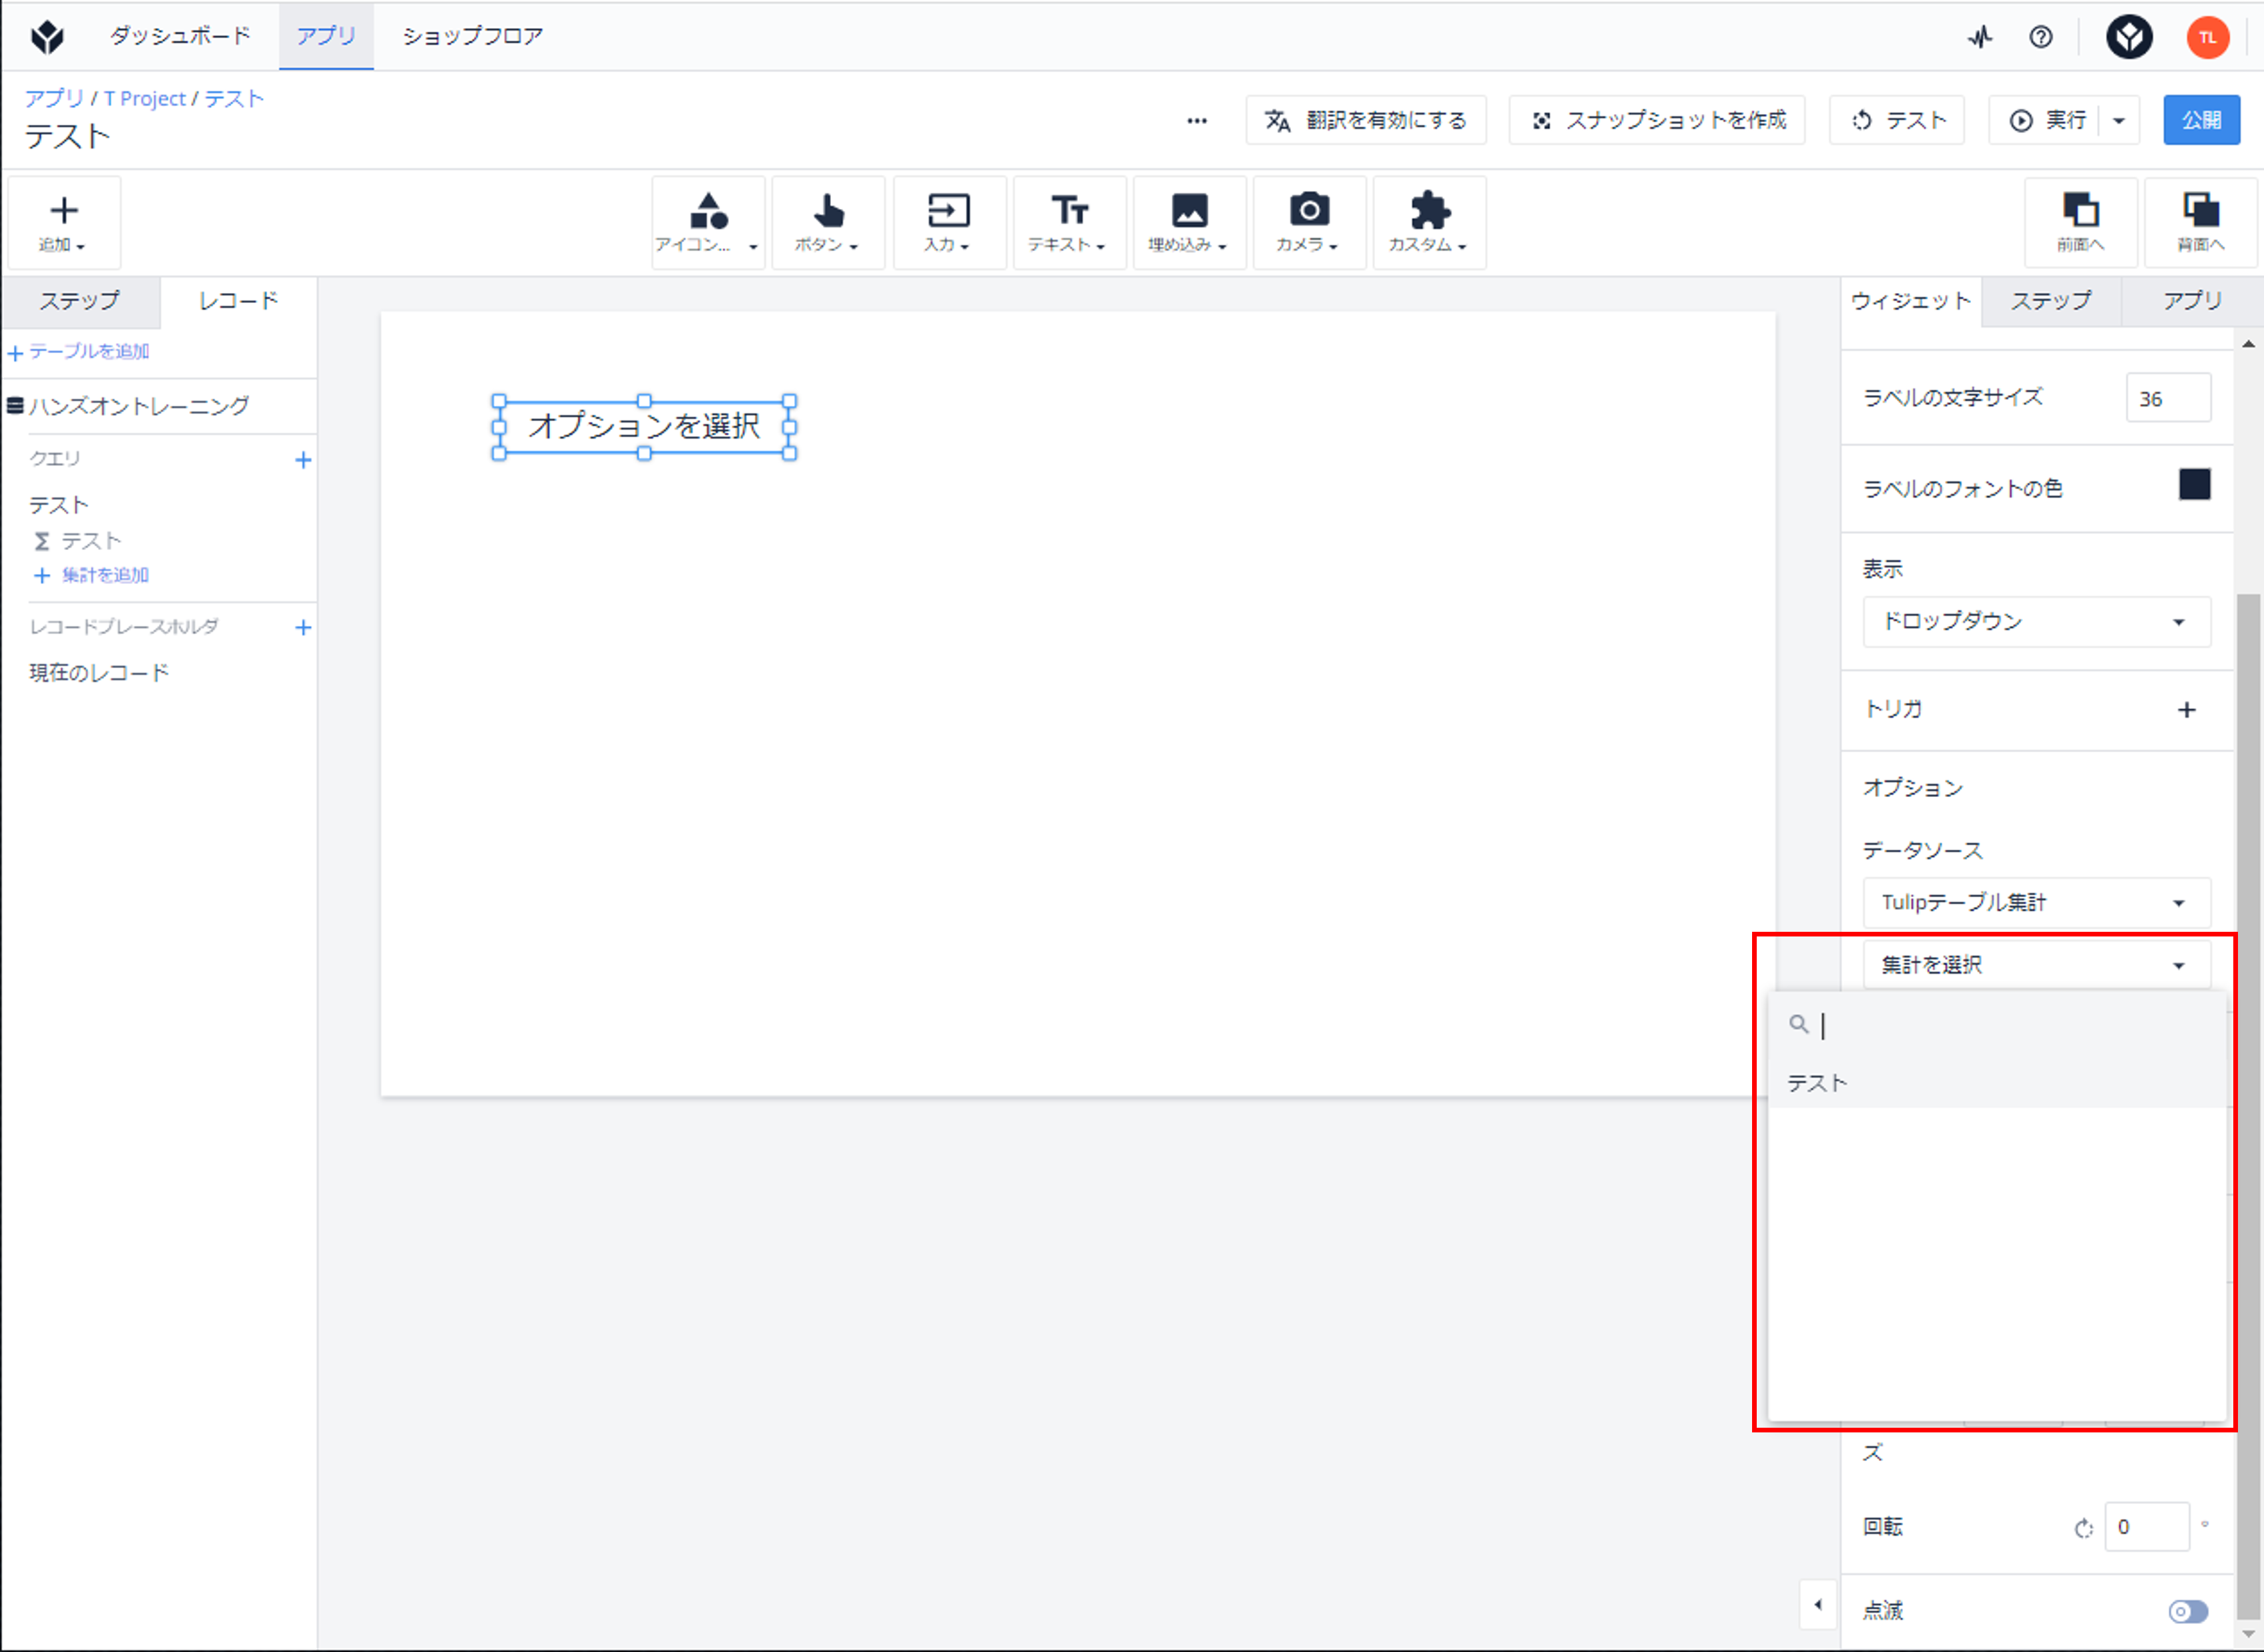This screenshot has width=2264, height=1652.
Task: Click 集計を追加 link
Action: click(x=92, y=575)
